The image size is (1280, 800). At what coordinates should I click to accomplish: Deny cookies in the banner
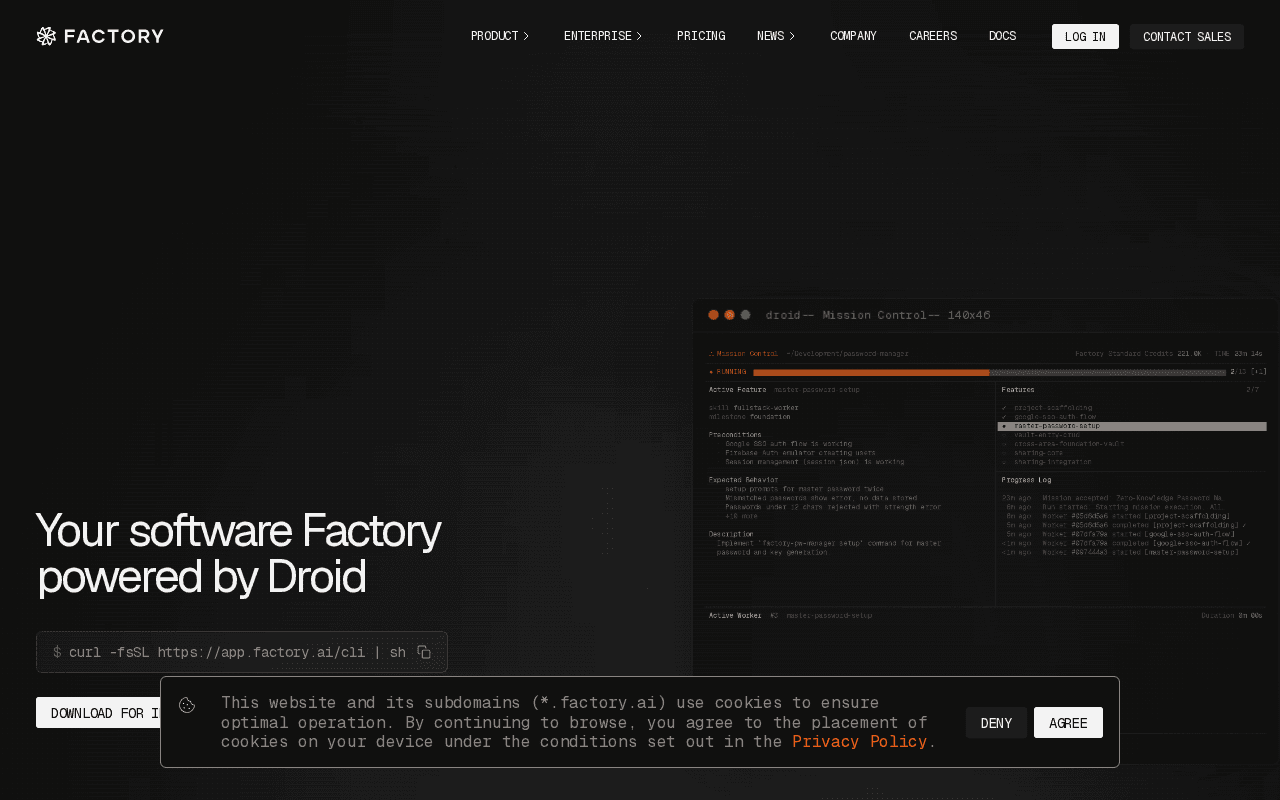(996, 723)
